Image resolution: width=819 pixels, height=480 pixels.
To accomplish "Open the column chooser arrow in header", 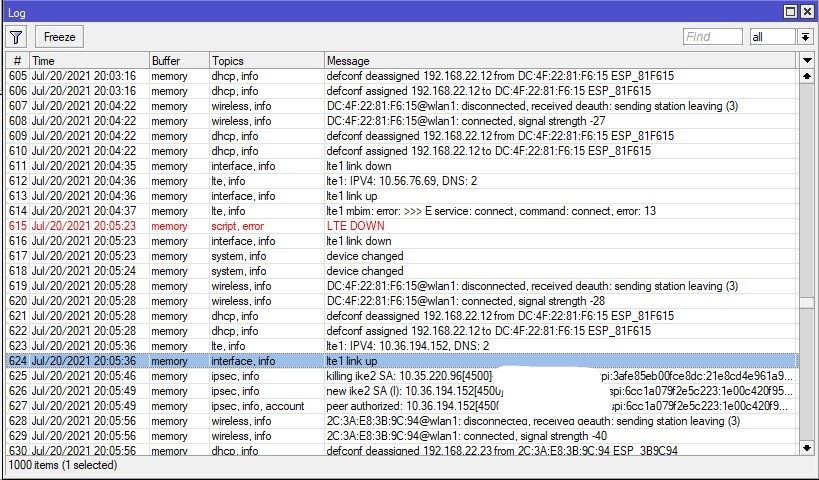I will [x=807, y=61].
